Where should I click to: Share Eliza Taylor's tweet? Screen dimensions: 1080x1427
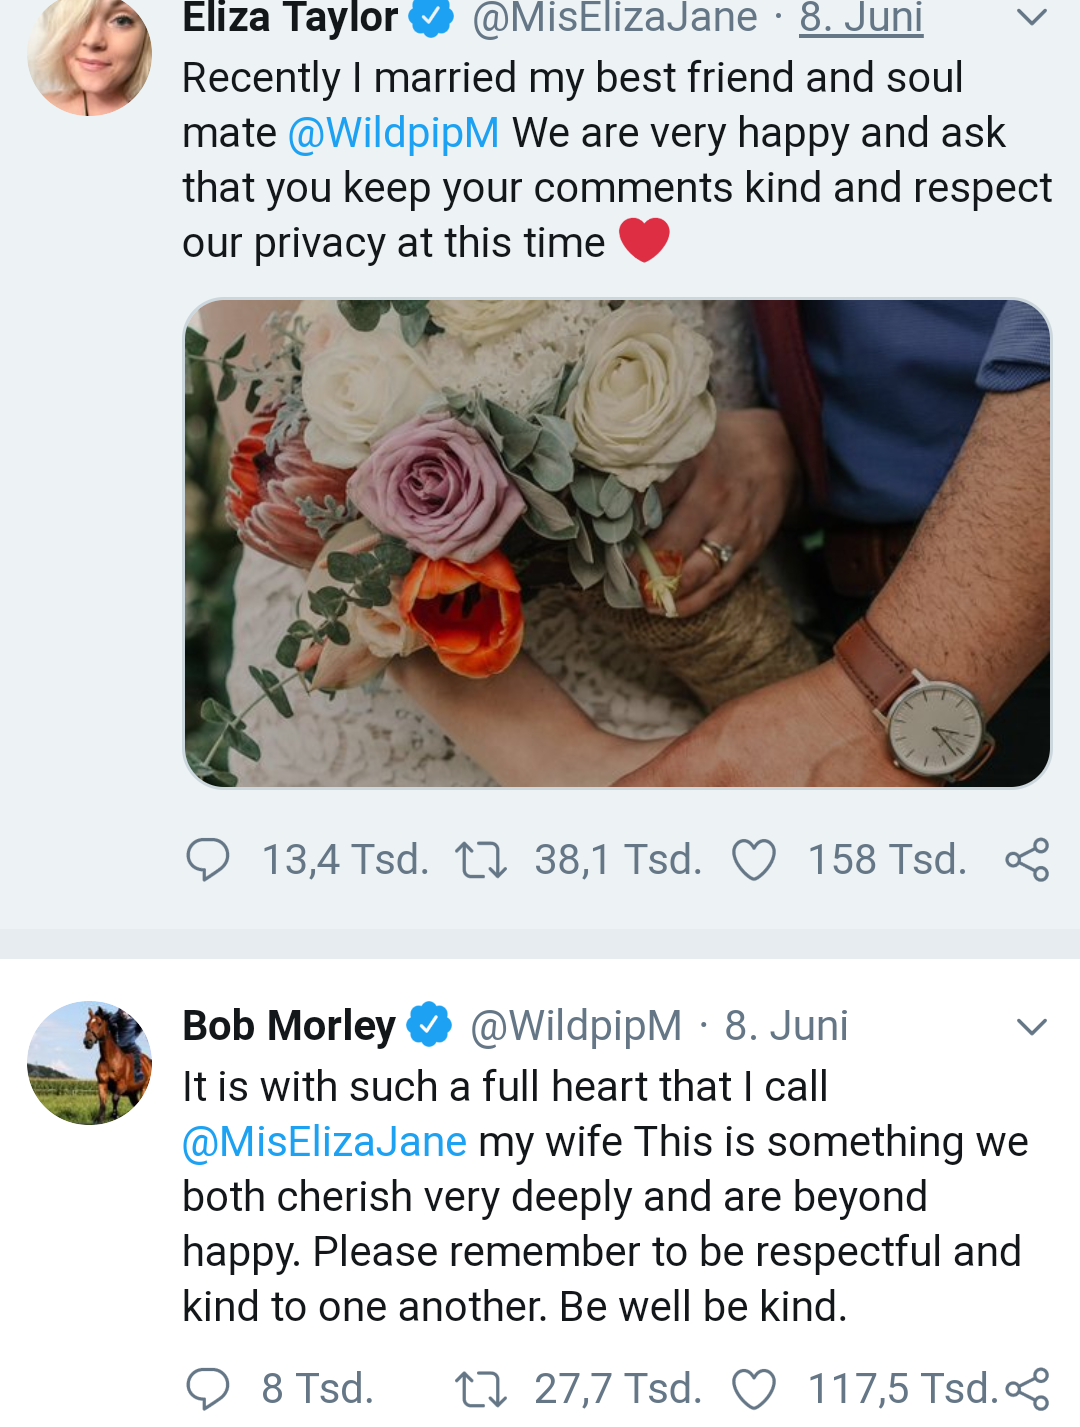[x=1027, y=860]
